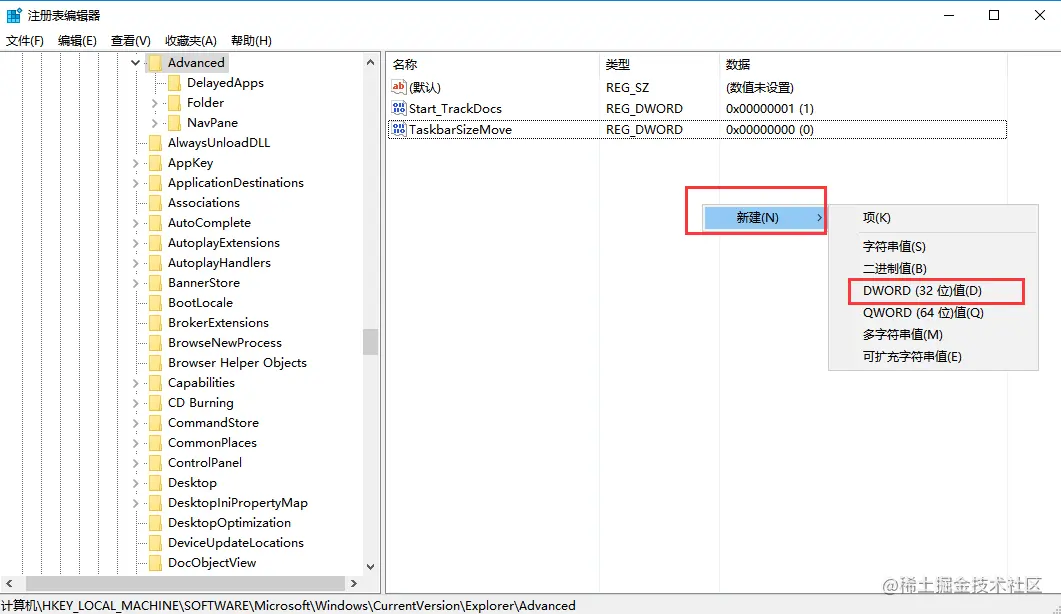Expand the CommandStore key

[135, 422]
